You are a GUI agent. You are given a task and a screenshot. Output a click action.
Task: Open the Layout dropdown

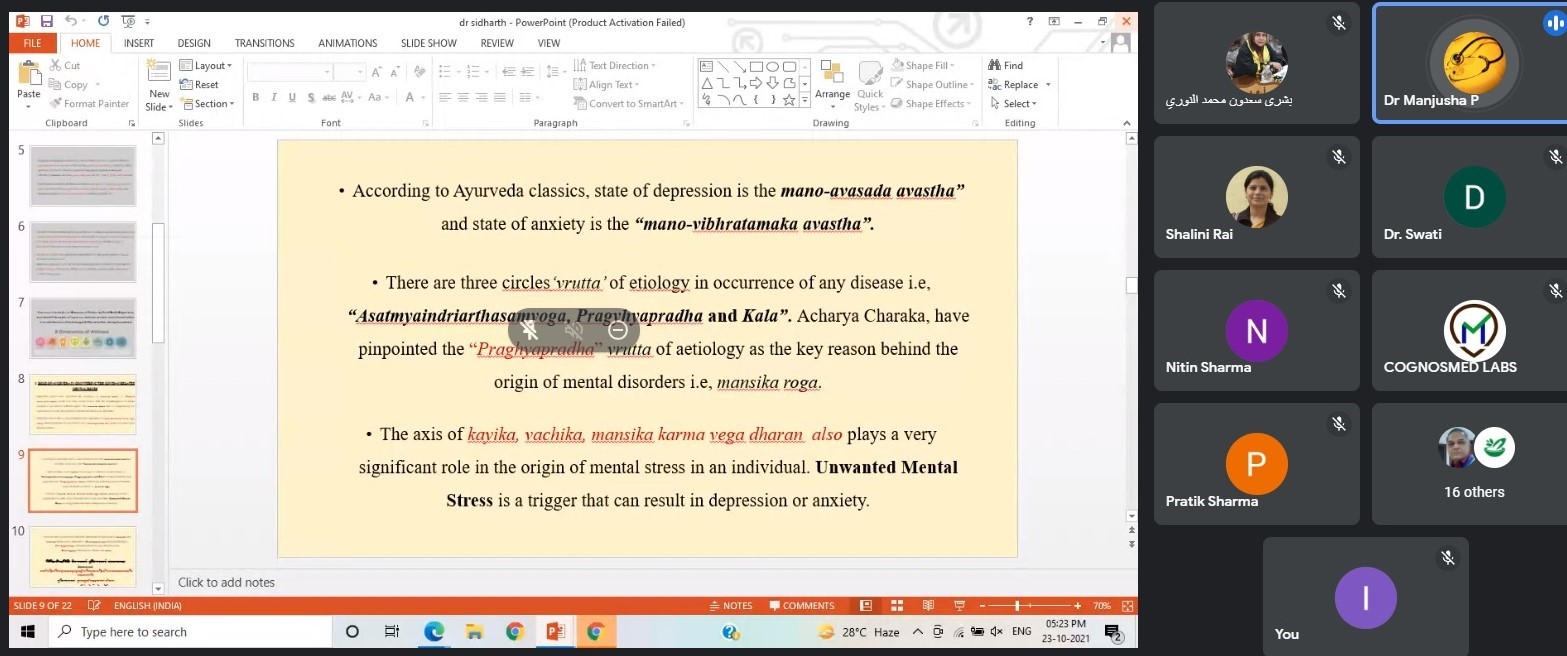coord(206,66)
